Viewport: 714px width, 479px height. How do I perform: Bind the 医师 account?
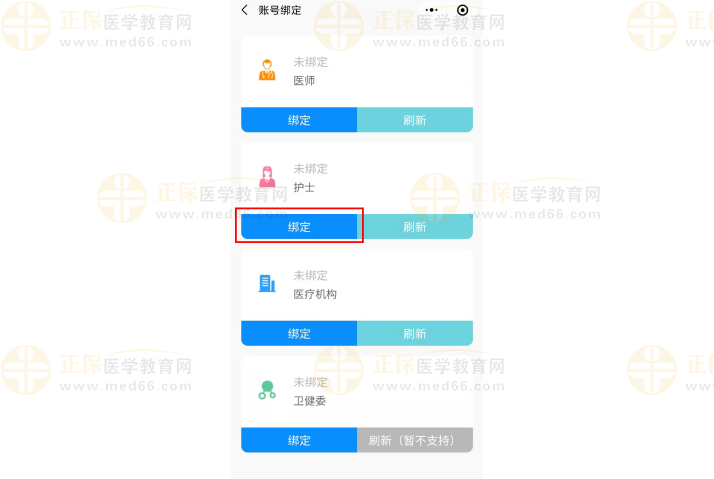click(299, 120)
